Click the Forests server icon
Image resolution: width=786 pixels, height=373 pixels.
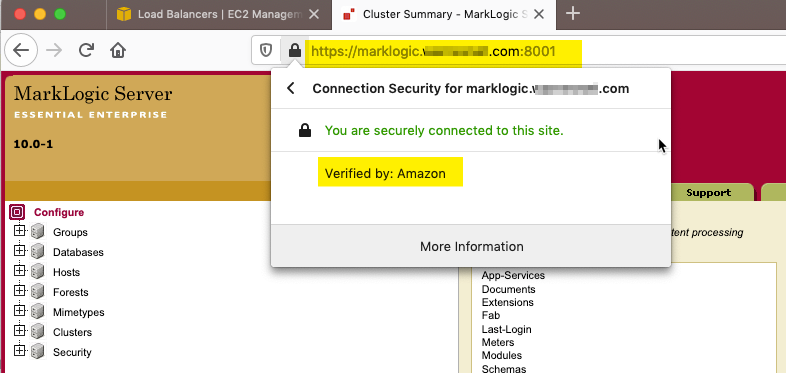pyautogui.click(x=37, y=292)
